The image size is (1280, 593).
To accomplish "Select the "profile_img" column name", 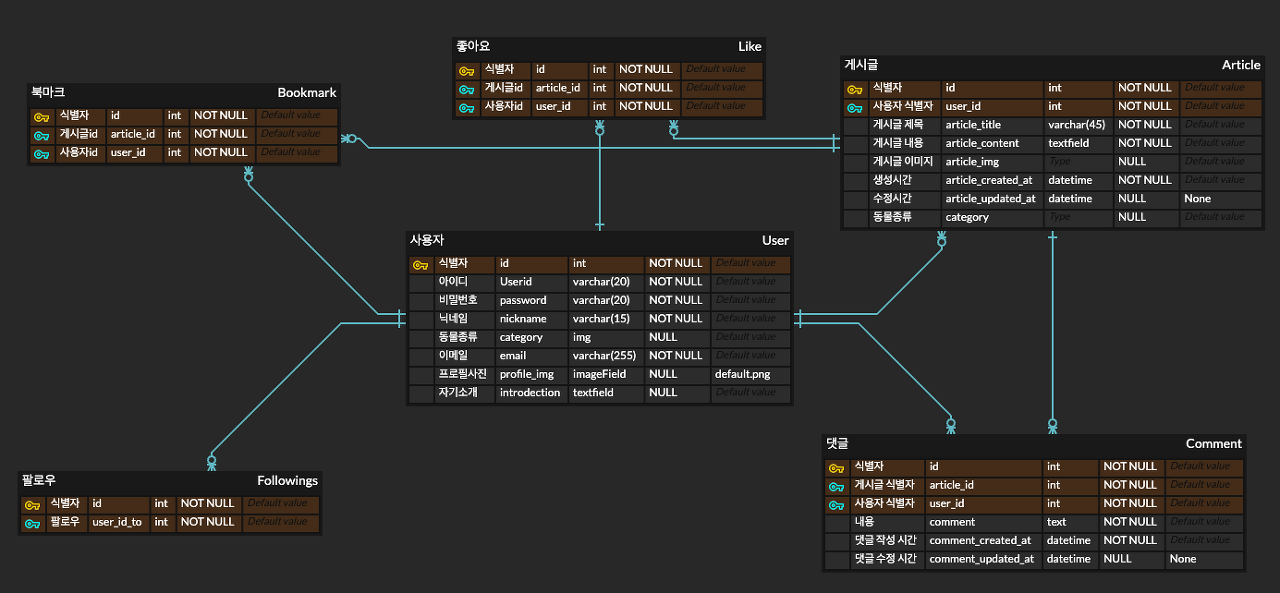I will [x=527, y=374].
